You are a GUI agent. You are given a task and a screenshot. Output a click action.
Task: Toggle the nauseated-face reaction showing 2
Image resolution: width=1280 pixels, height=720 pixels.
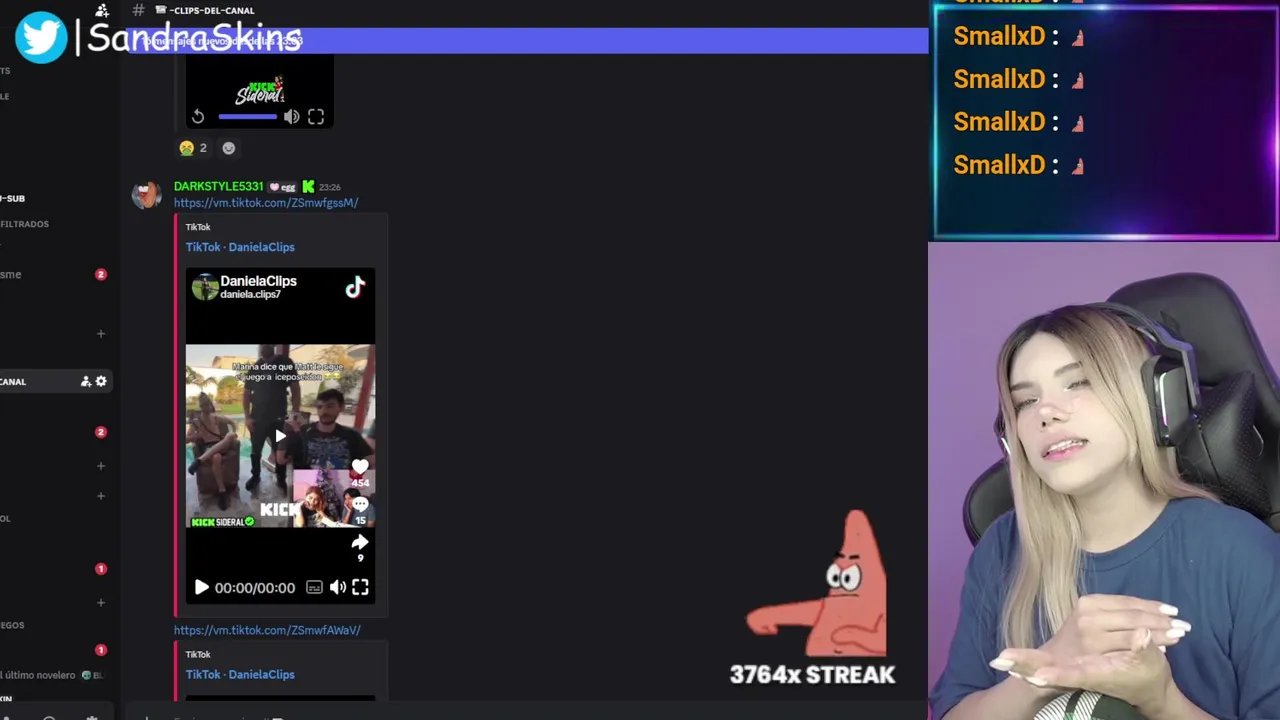(x=193, y=148)
